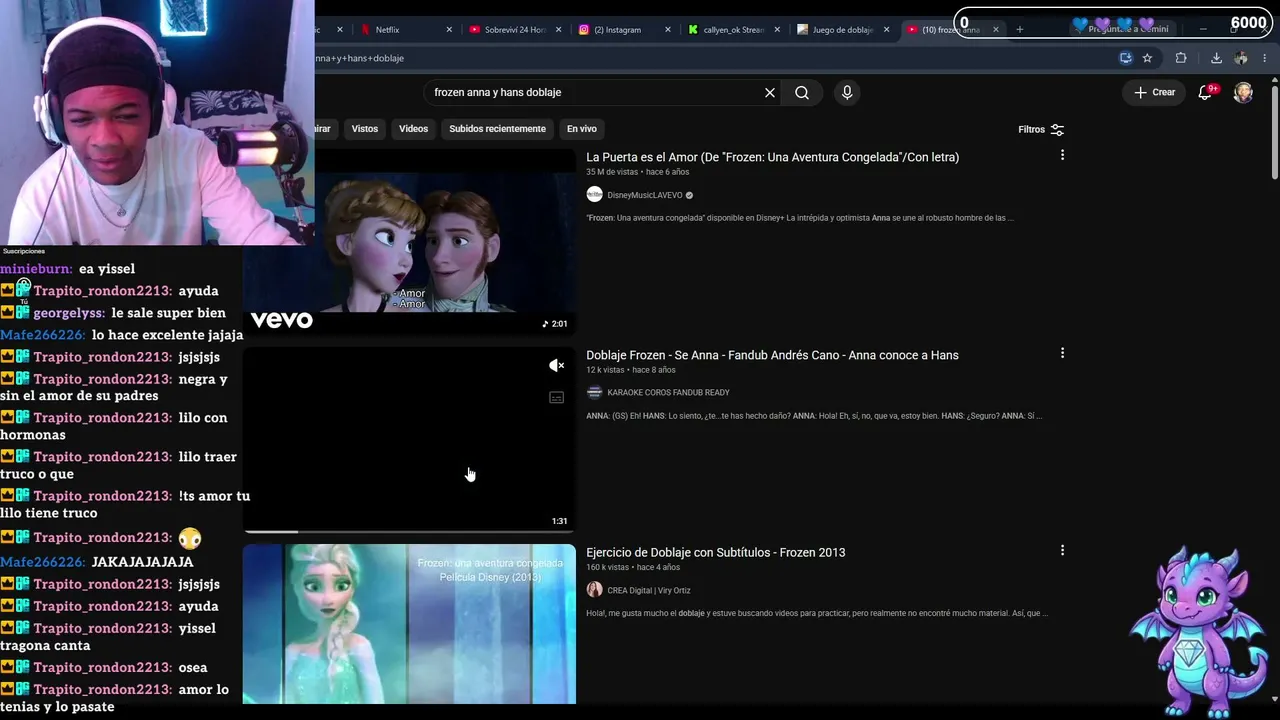Open Ejercicio de Doblaje con Subtítulos title

(x=715, y=552)
